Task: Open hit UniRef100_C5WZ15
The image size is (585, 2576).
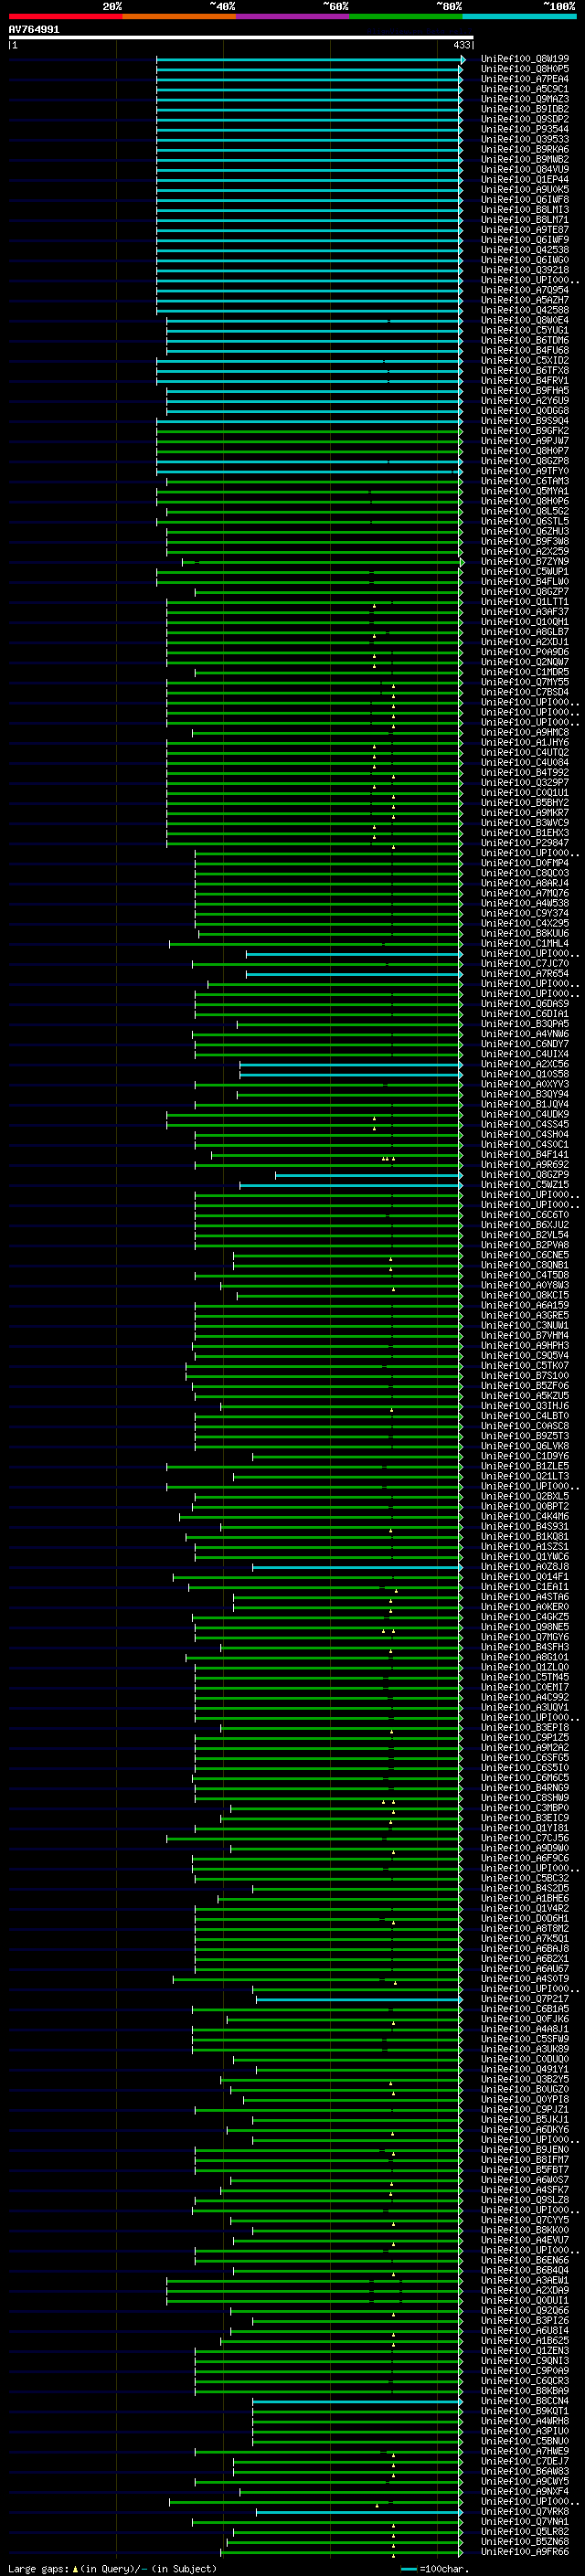Action: point(525,1185)
